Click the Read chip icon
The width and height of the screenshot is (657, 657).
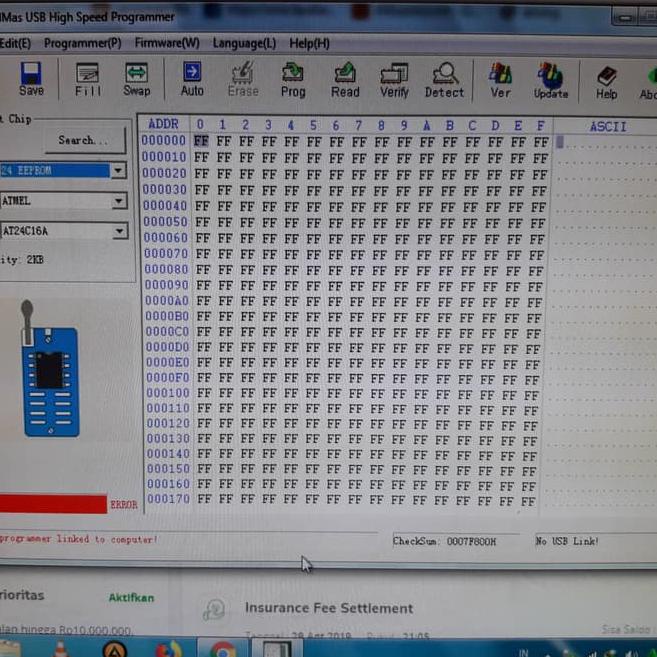coord(345,80)
